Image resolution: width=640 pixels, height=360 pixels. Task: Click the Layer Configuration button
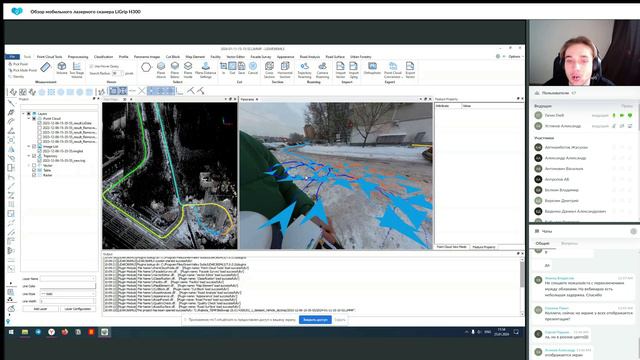point(78,309)
